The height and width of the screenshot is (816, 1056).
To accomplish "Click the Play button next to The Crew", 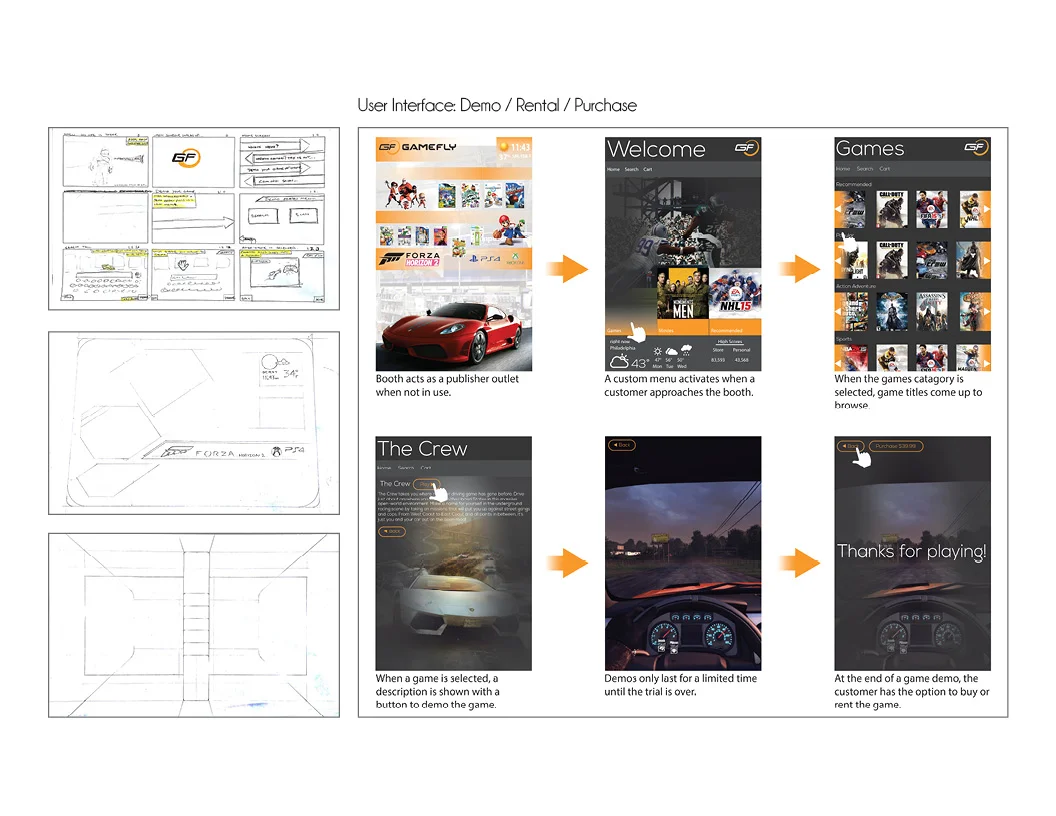I will tap(426, 484).
